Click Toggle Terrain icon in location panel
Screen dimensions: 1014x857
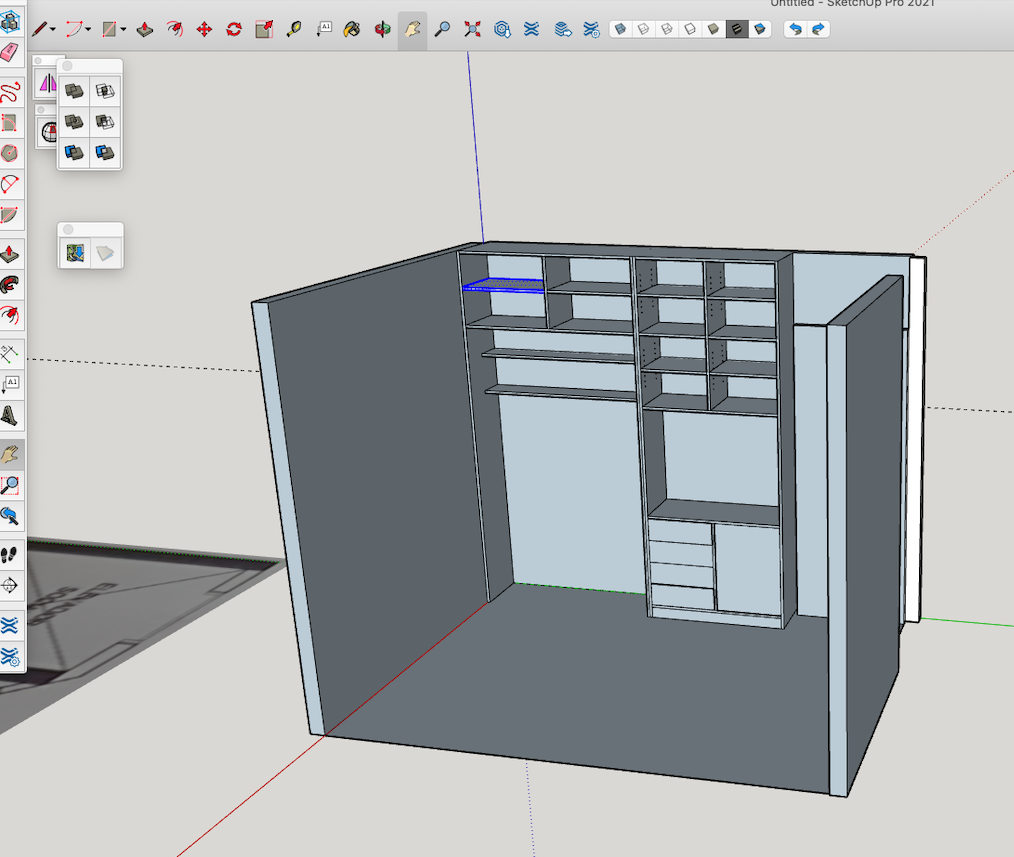105,253
